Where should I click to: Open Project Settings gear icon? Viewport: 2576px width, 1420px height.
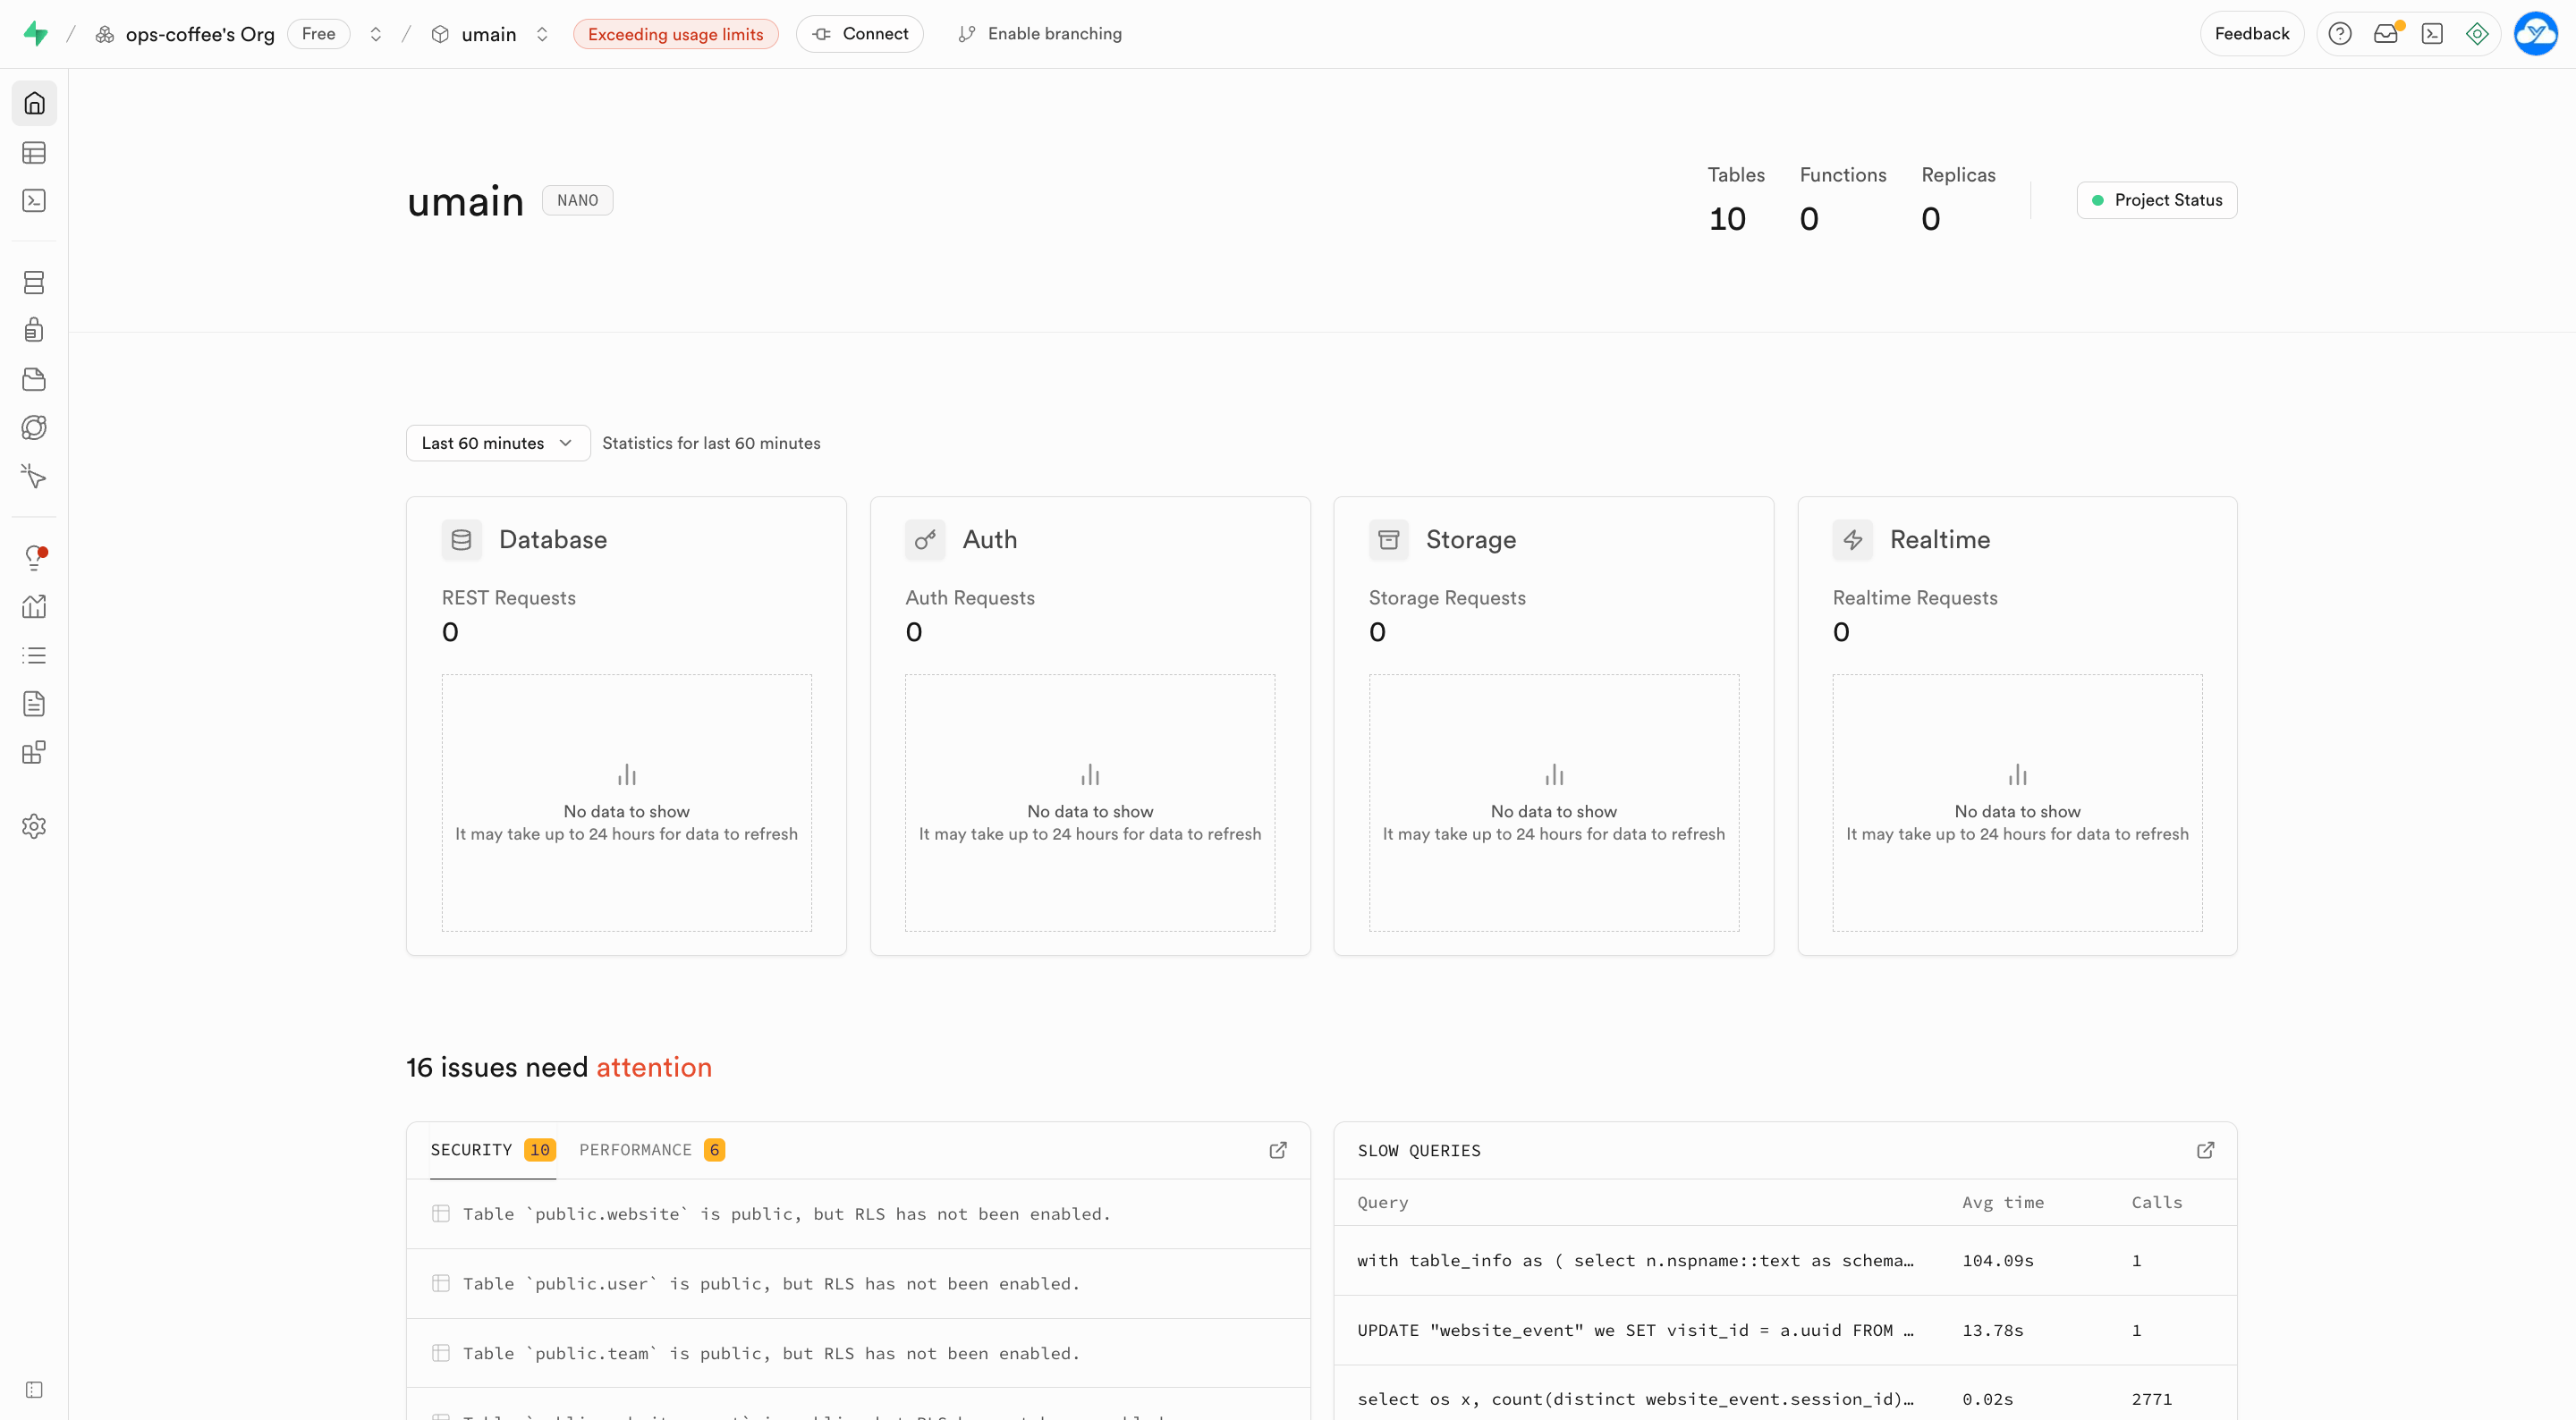(34, 826)
